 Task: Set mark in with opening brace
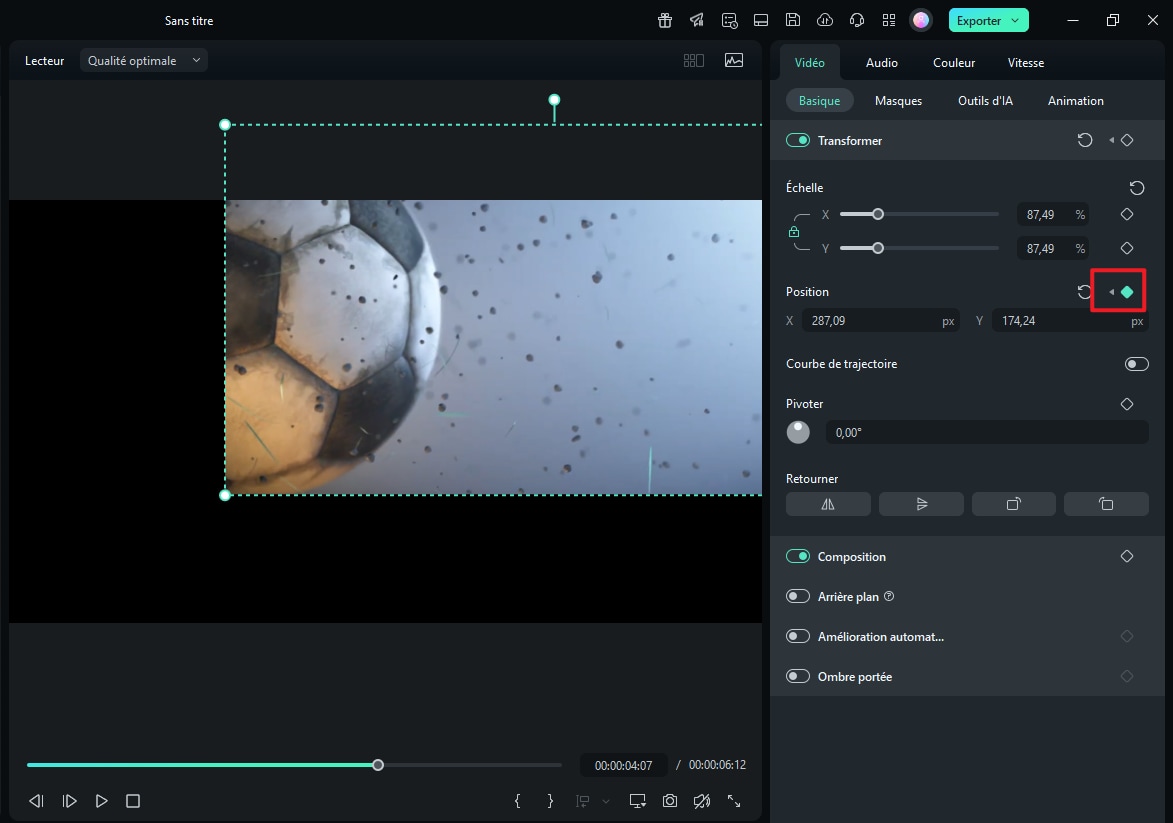tap(517, 801)
